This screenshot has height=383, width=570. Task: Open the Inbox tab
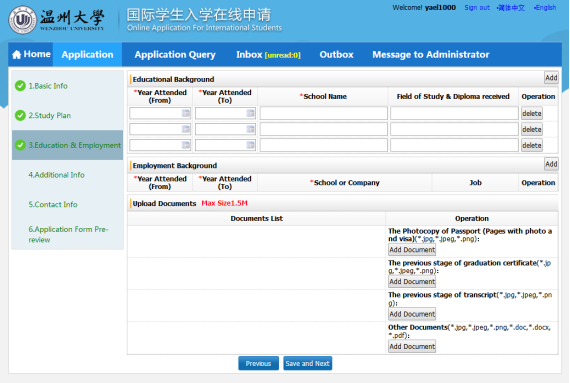[x=268, y=55]
